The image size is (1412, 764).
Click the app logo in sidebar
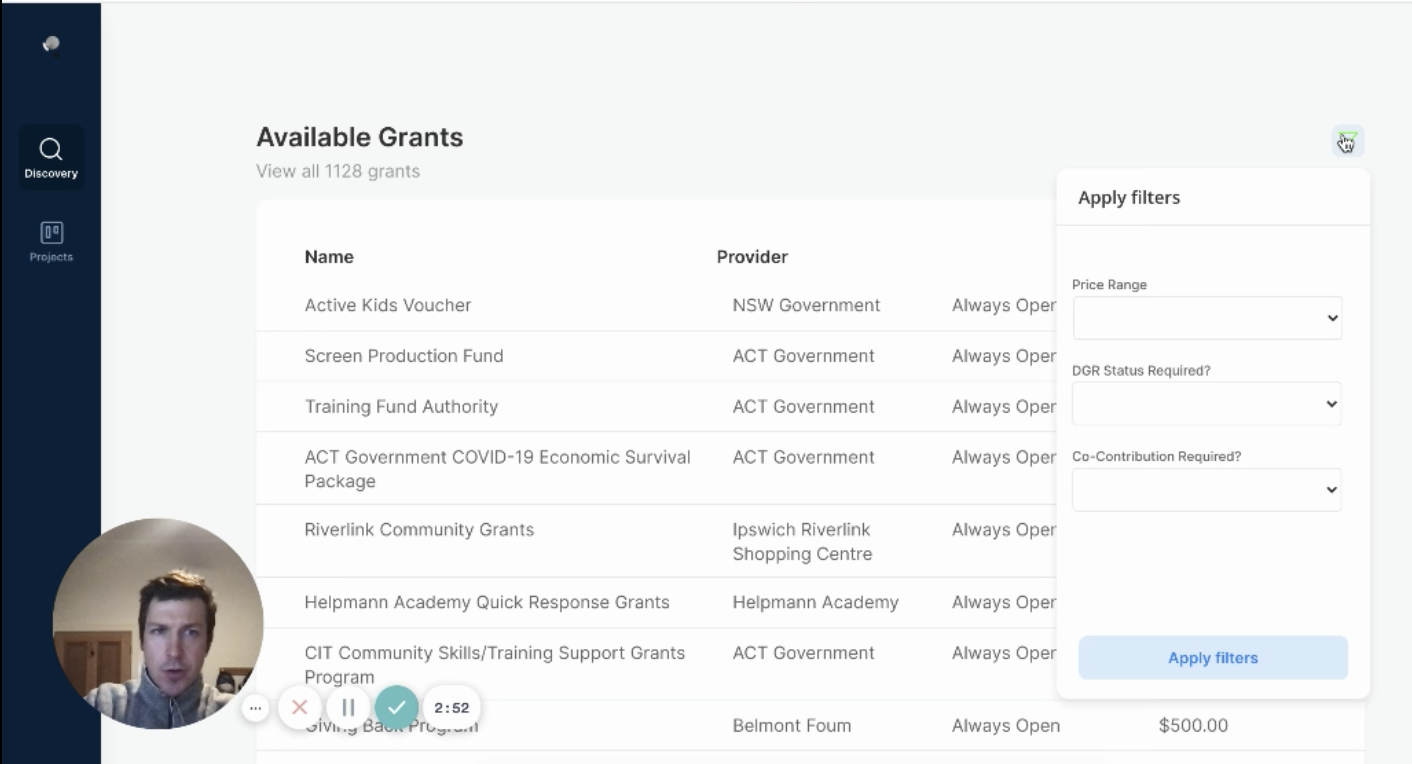(x=51, y=43)
